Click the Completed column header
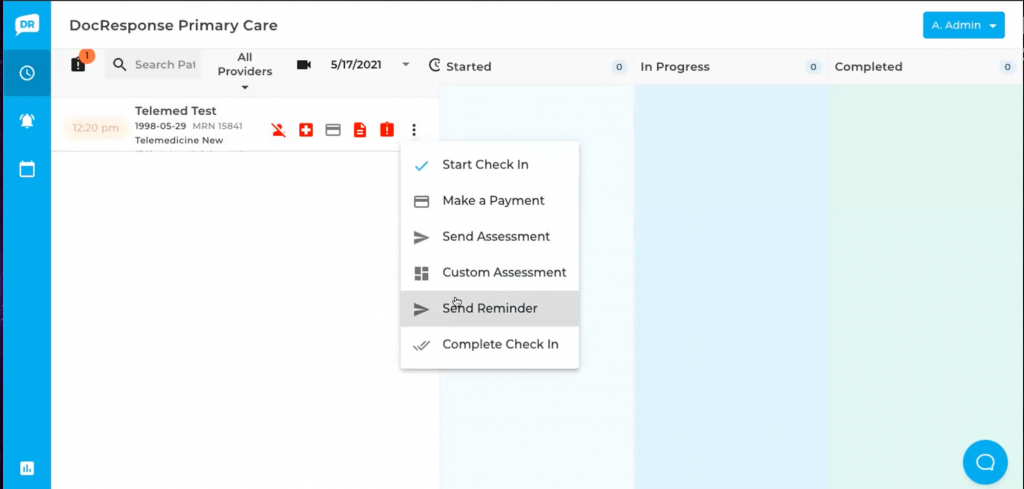This screenshot has height=489, width=1024. point(869,67)
